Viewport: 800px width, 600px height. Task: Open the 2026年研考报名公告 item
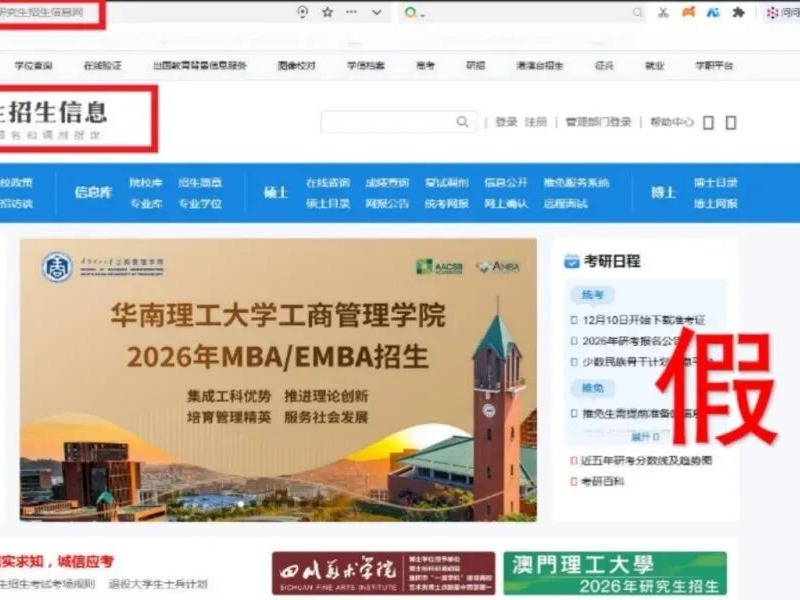point(633,341)
